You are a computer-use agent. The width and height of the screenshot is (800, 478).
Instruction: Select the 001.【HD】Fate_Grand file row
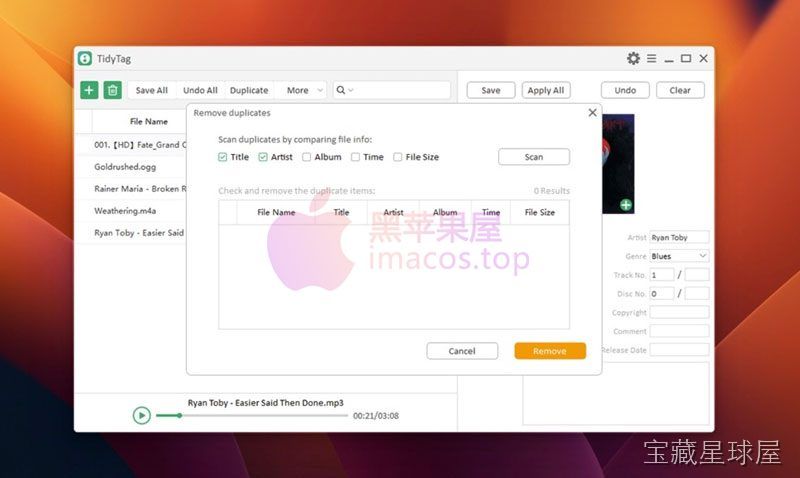(x=131, y=145)
